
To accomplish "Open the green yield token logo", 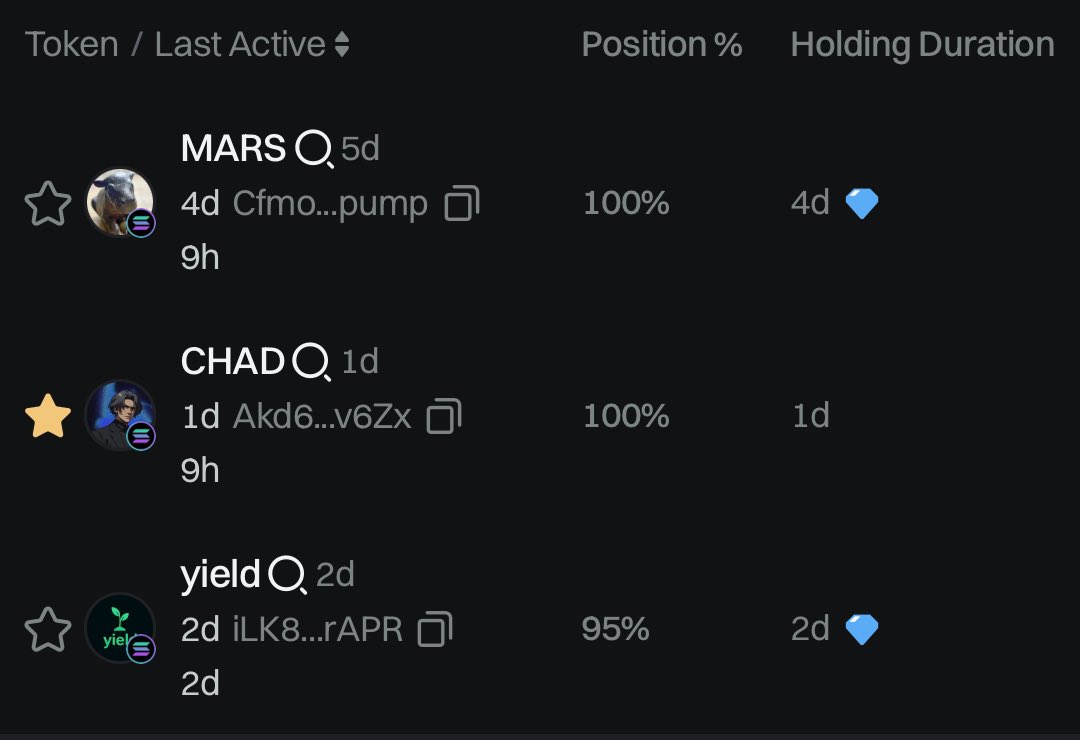I will 120,628.
